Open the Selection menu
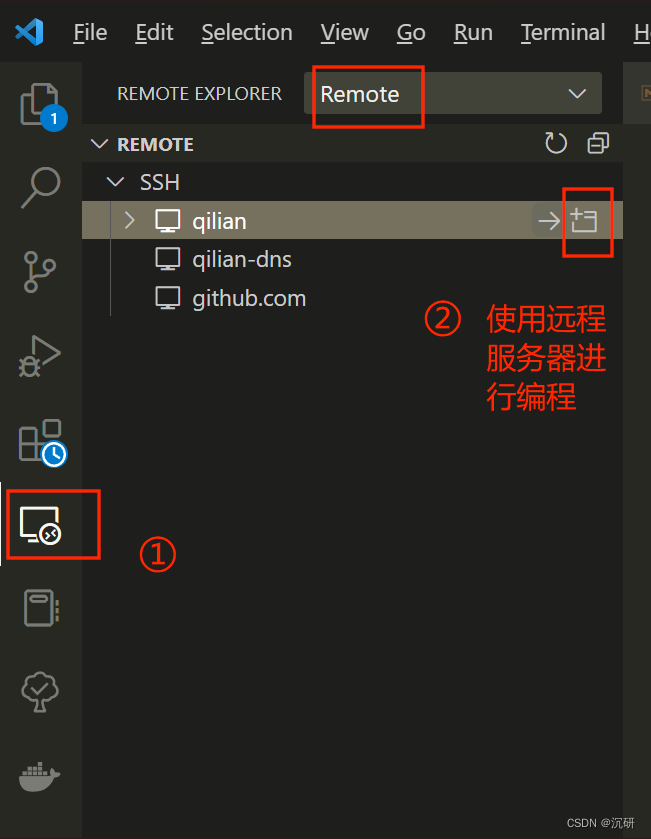Image resolution: width=651 pixels, height=839 pixels. click(x=247, y=33)
